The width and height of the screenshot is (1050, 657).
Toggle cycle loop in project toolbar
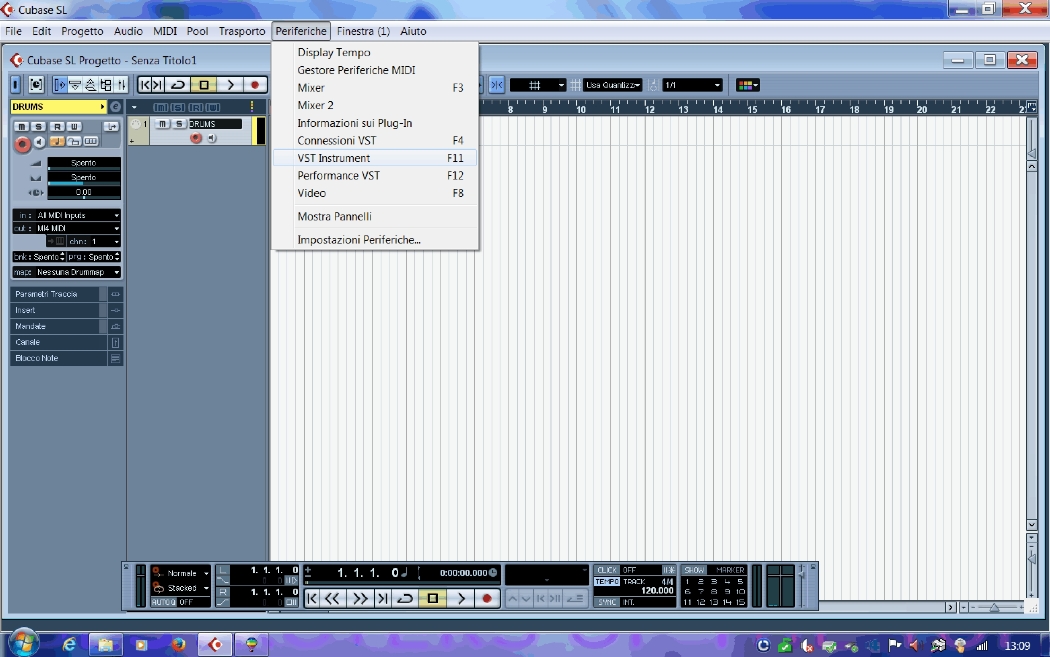(x=177, y=84)
